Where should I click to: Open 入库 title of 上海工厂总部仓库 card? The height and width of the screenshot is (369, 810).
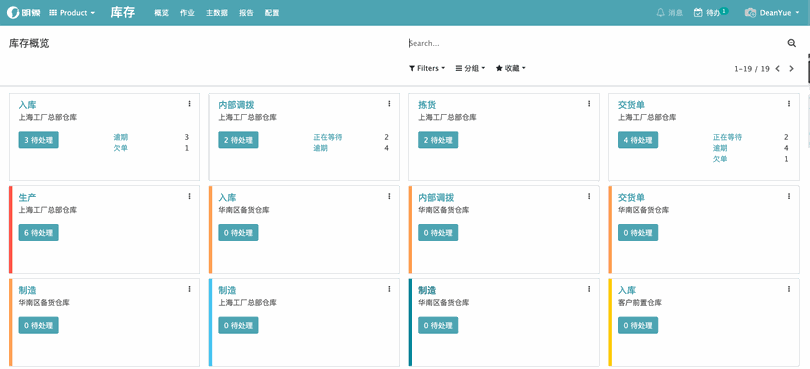27,105
